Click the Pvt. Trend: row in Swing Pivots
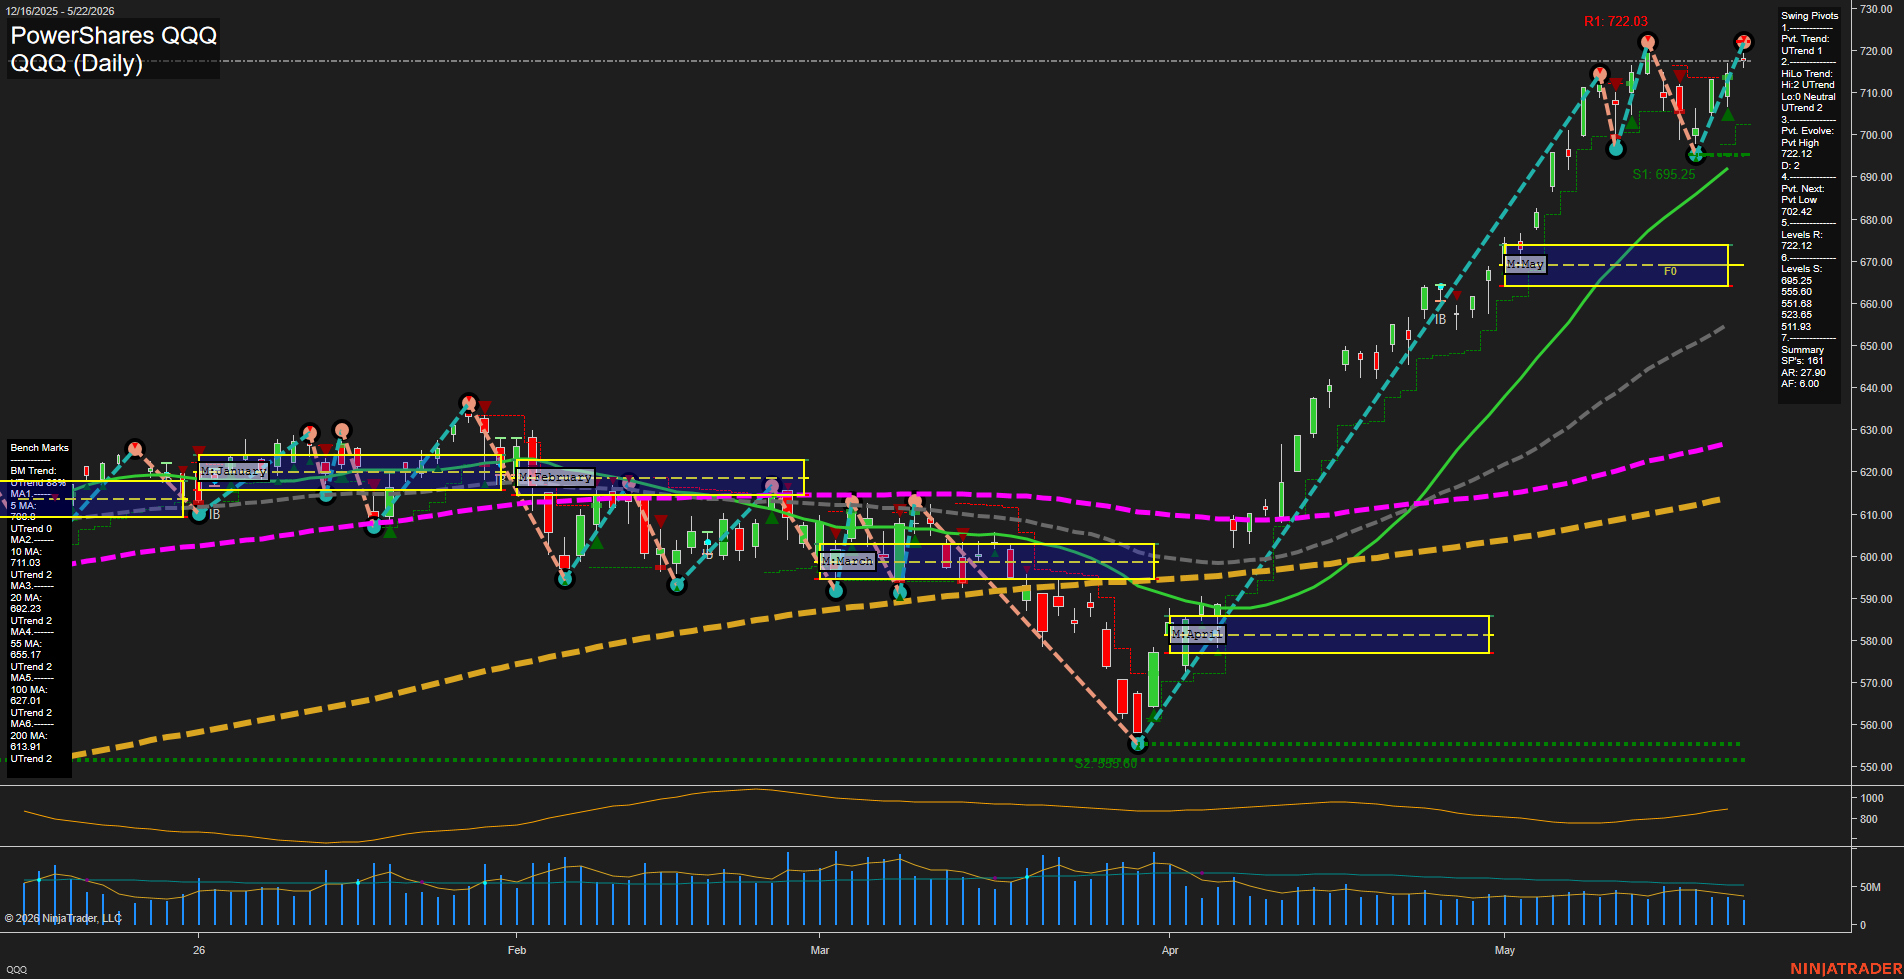The width and height of the screenshot is (1904, 979). pyautogui.click(x=1806, y=39)
